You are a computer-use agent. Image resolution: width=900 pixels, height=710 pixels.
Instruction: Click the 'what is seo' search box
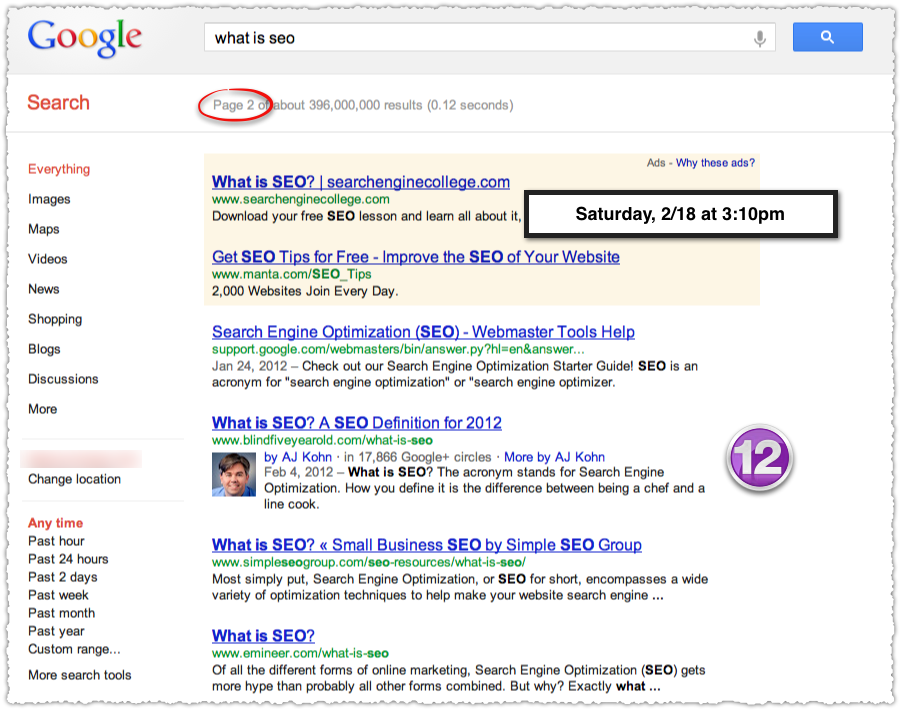489,38
